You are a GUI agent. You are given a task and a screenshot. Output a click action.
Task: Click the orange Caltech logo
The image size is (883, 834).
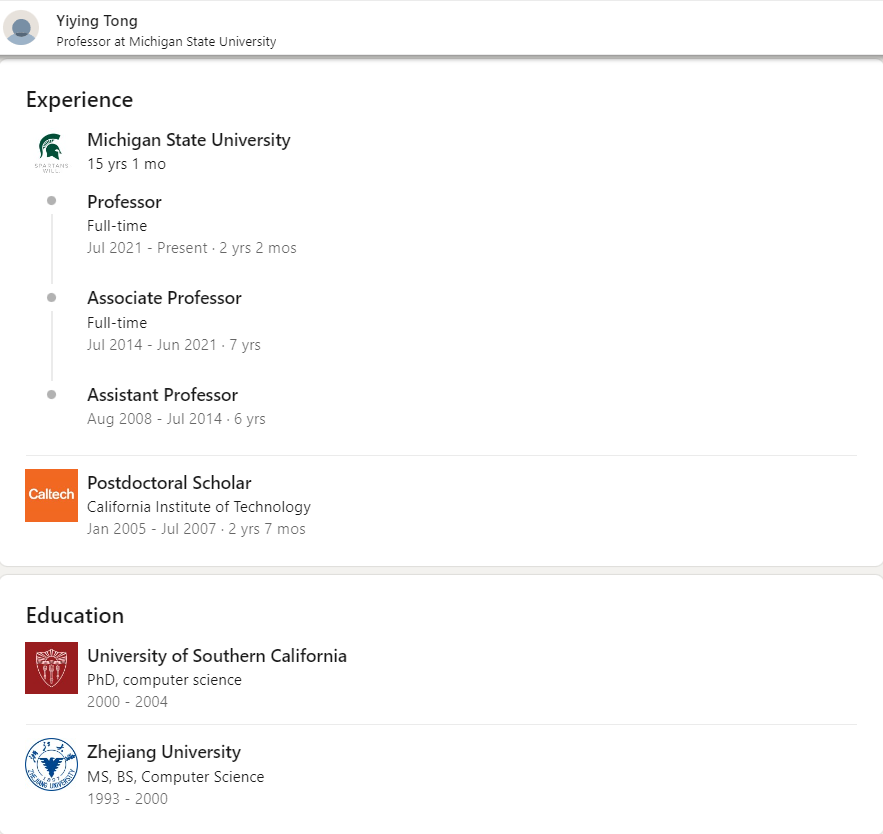[51, 495]
